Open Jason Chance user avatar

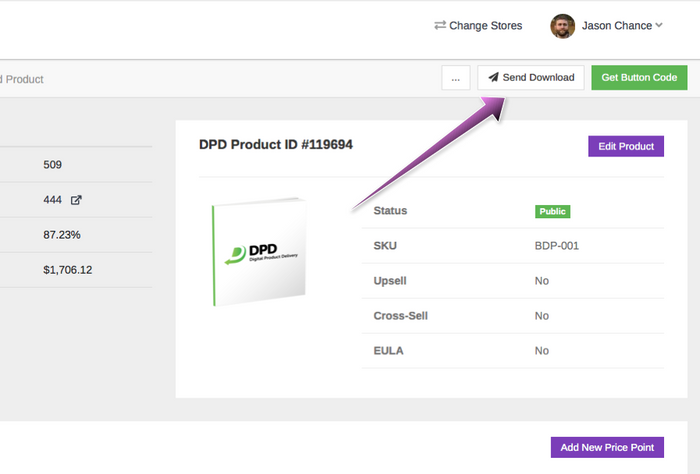(562, 26)
